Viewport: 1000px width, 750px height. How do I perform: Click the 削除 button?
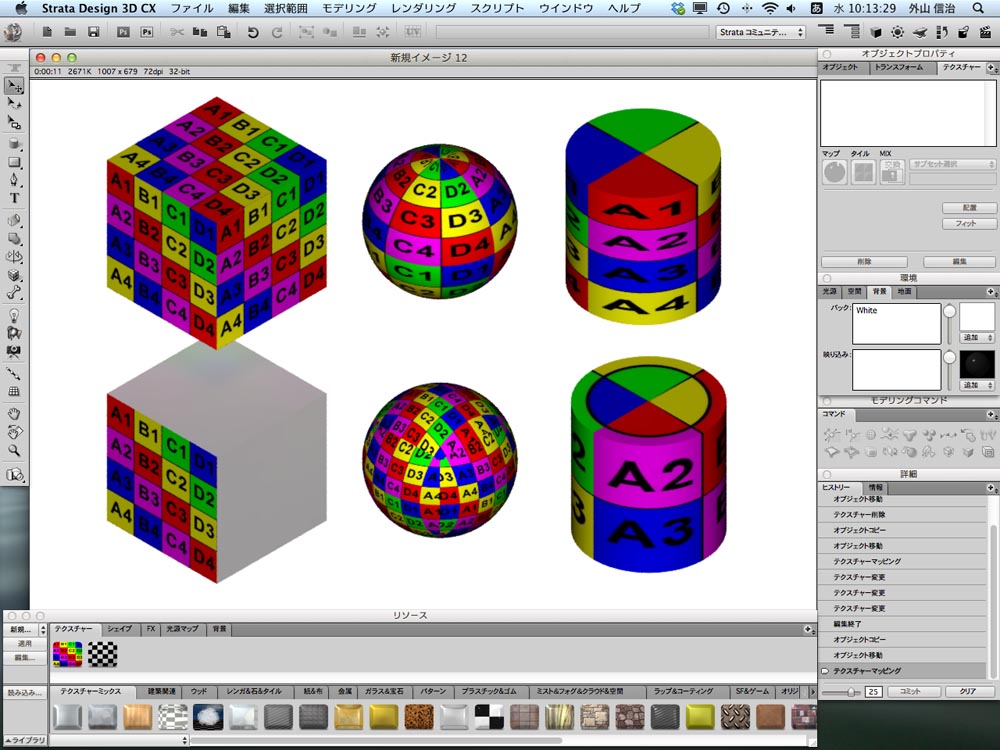864,262
